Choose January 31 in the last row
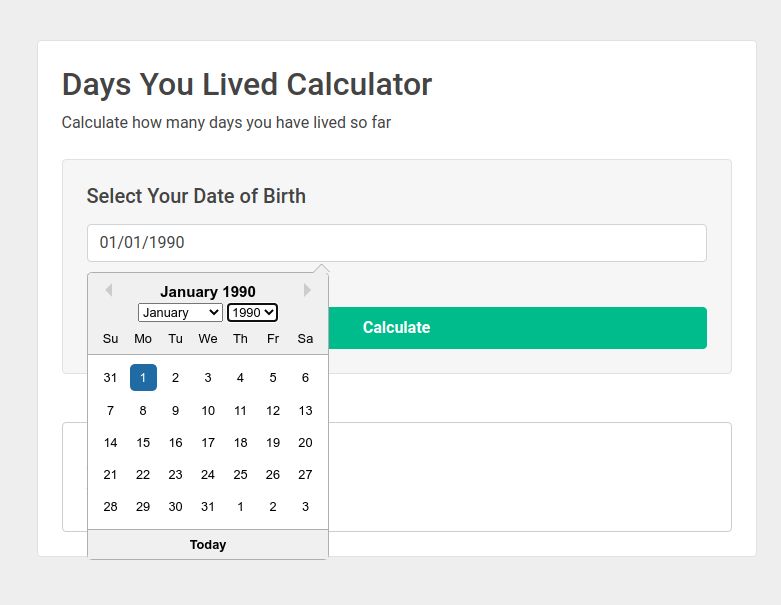Screen dimensions: 781x605 coord(208,507)
